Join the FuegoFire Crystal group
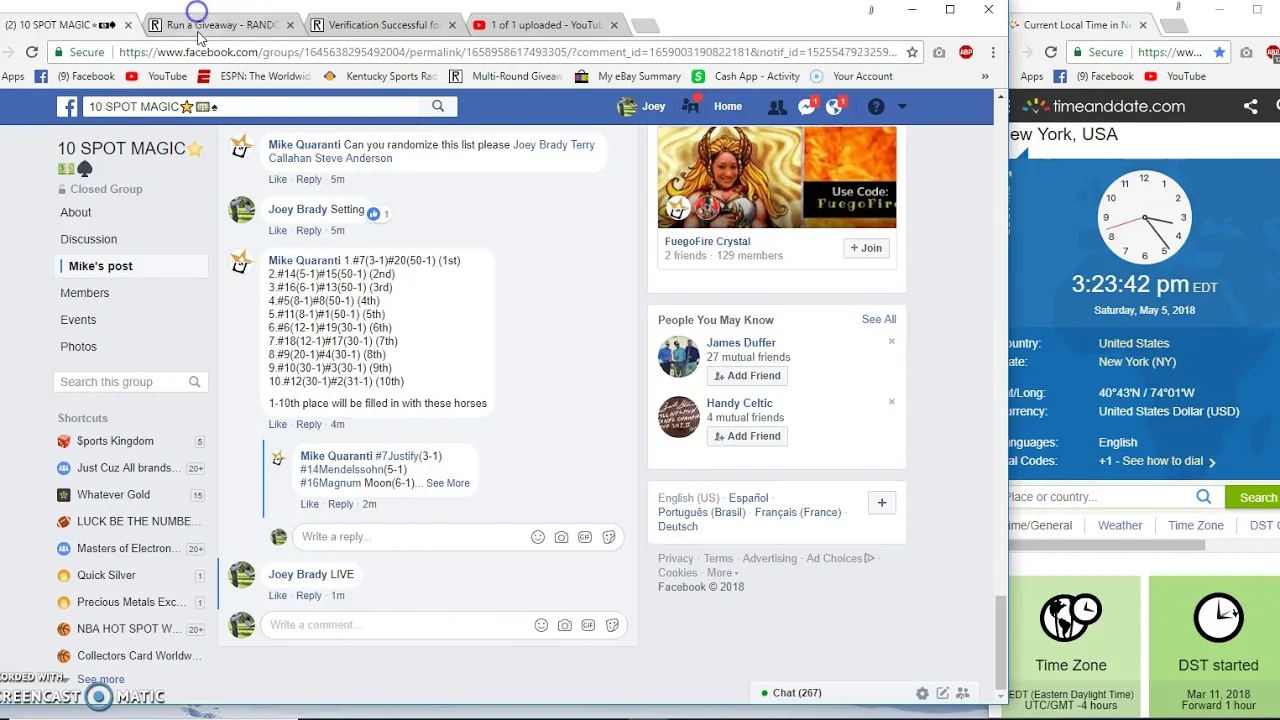 click(x=867, y=248)
